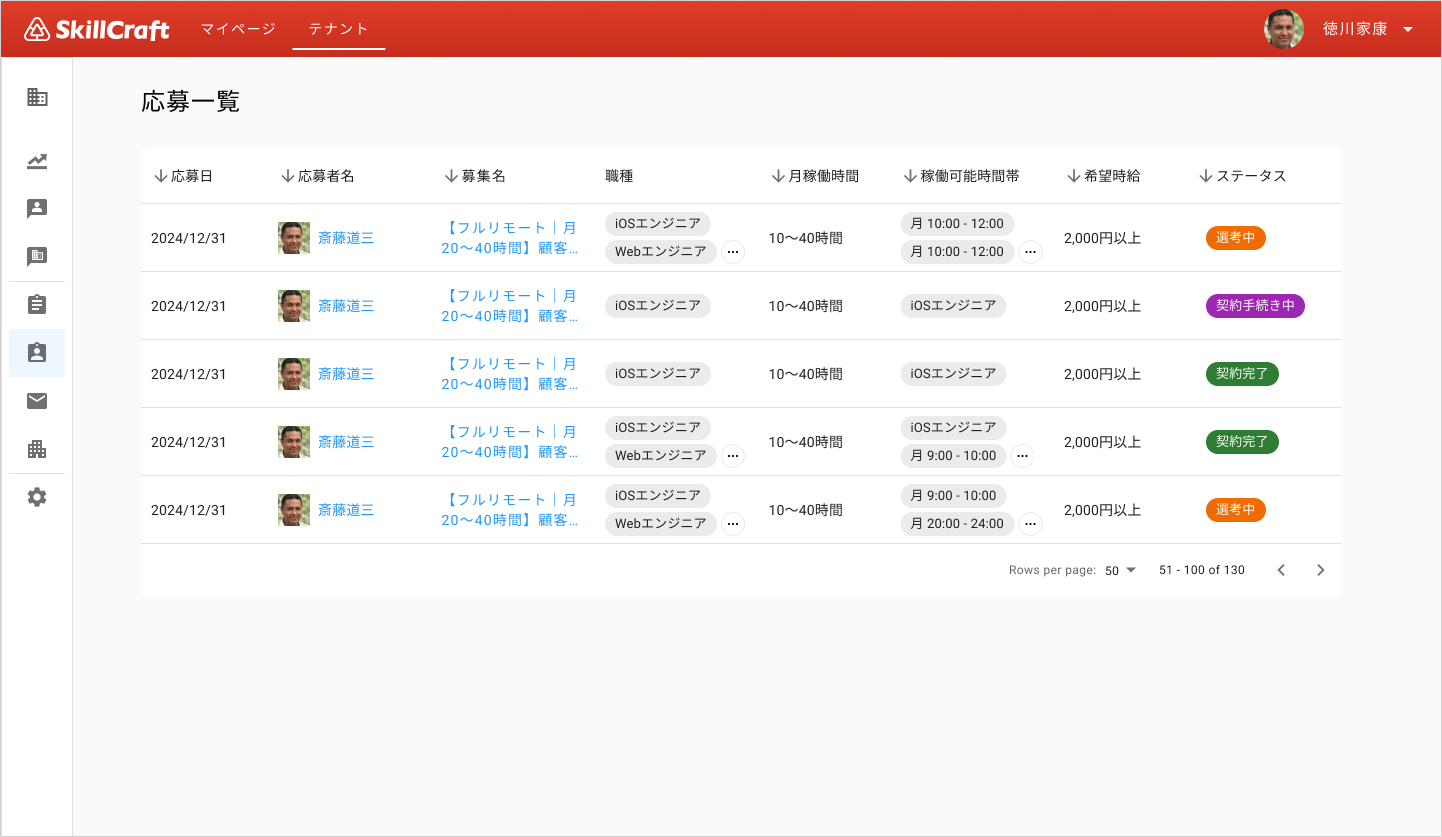
Task: Open the settings gear in sidebar
Action: (37, 497)
